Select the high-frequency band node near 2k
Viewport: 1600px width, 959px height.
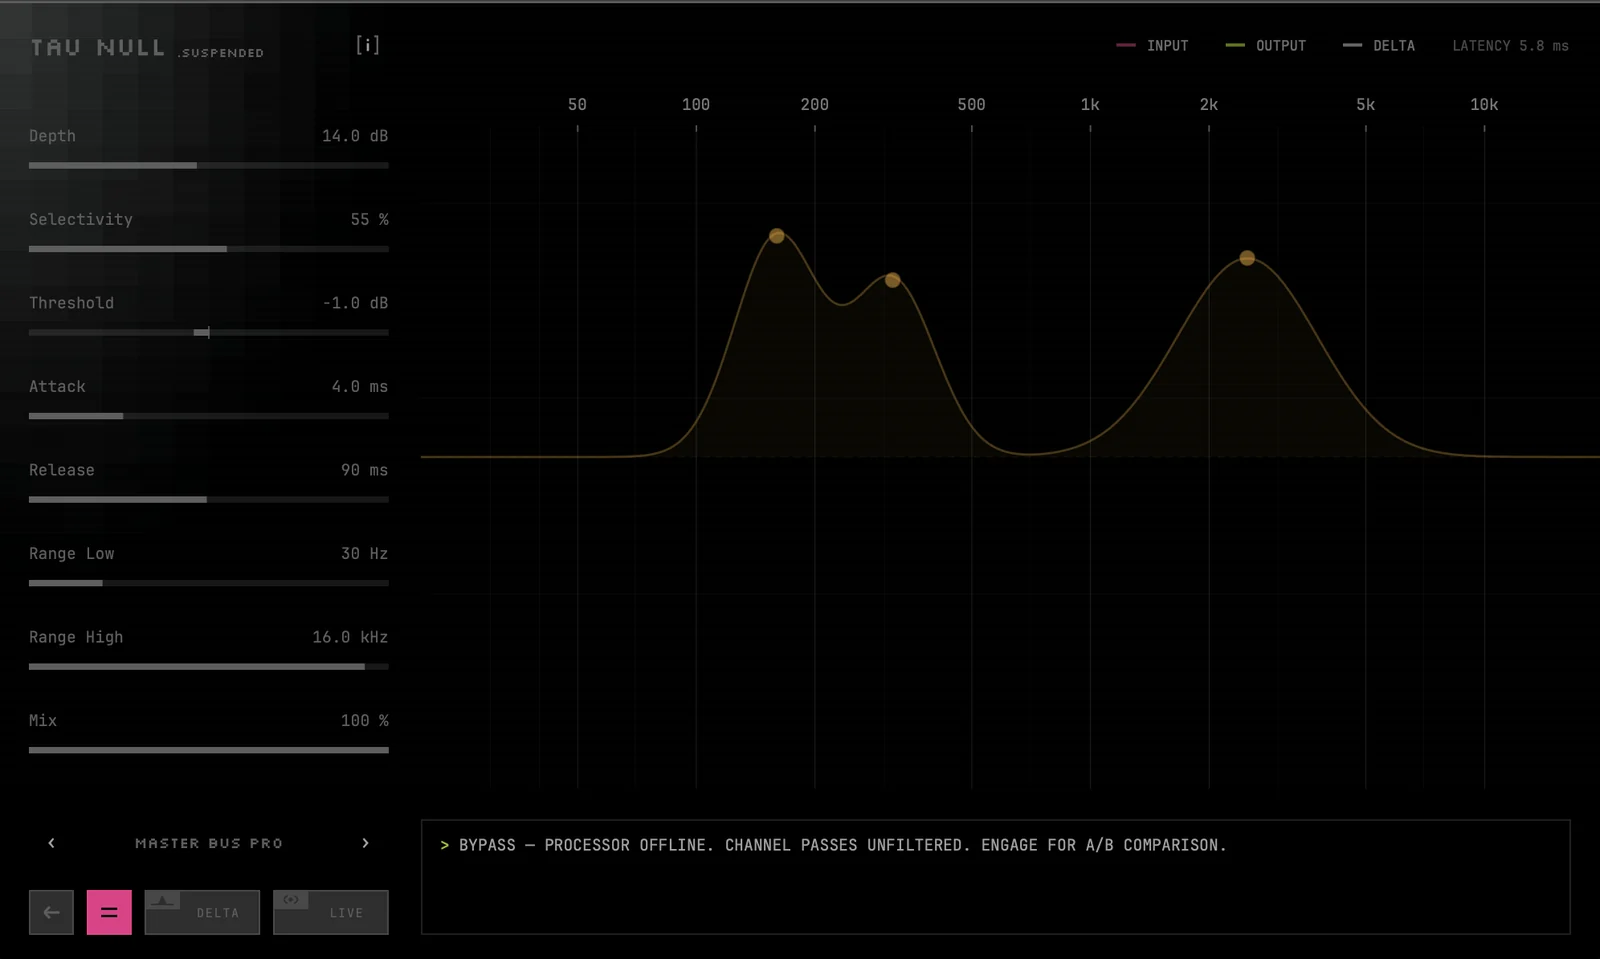[x=1247, y=258]
